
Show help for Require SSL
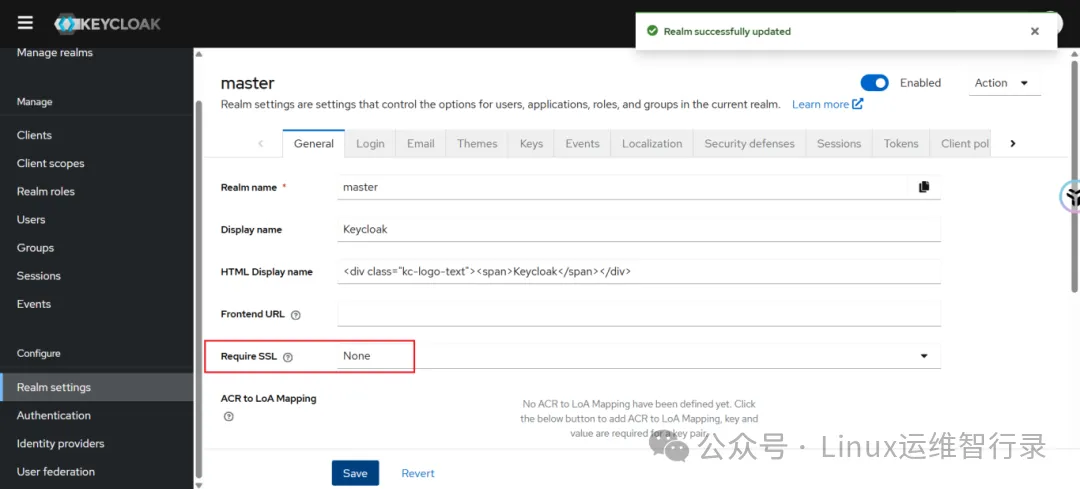tap(288, 357)
